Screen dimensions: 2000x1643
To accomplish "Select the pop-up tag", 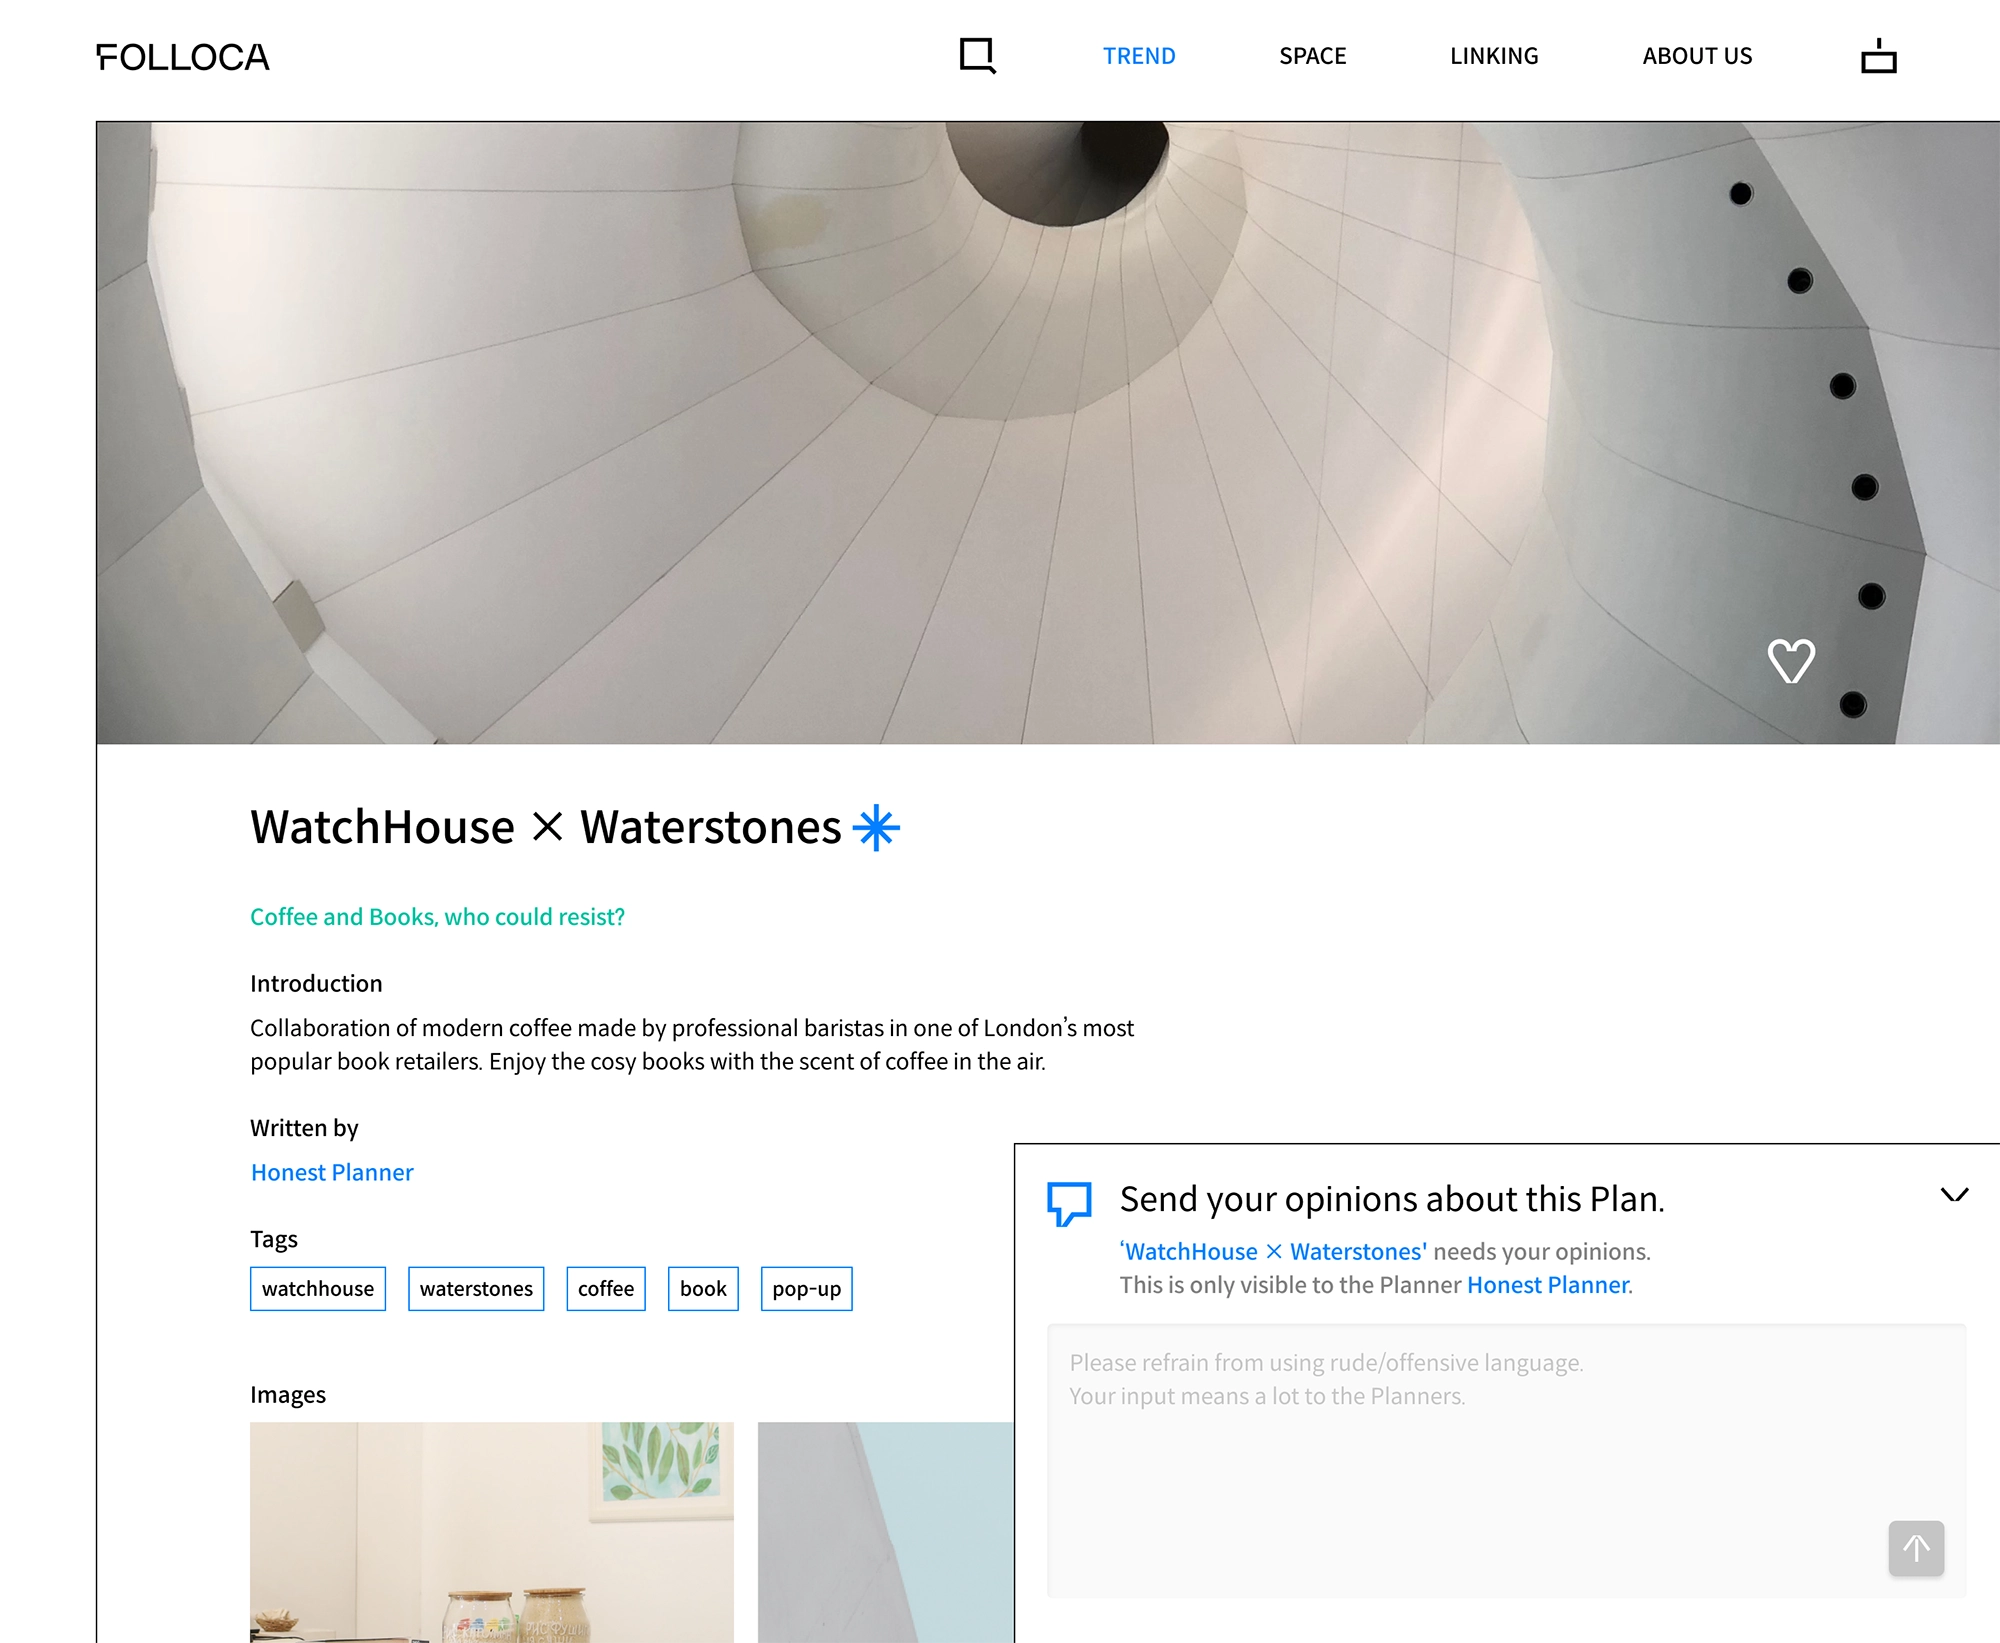I will pyautogui.click(x=806, y=1288).
